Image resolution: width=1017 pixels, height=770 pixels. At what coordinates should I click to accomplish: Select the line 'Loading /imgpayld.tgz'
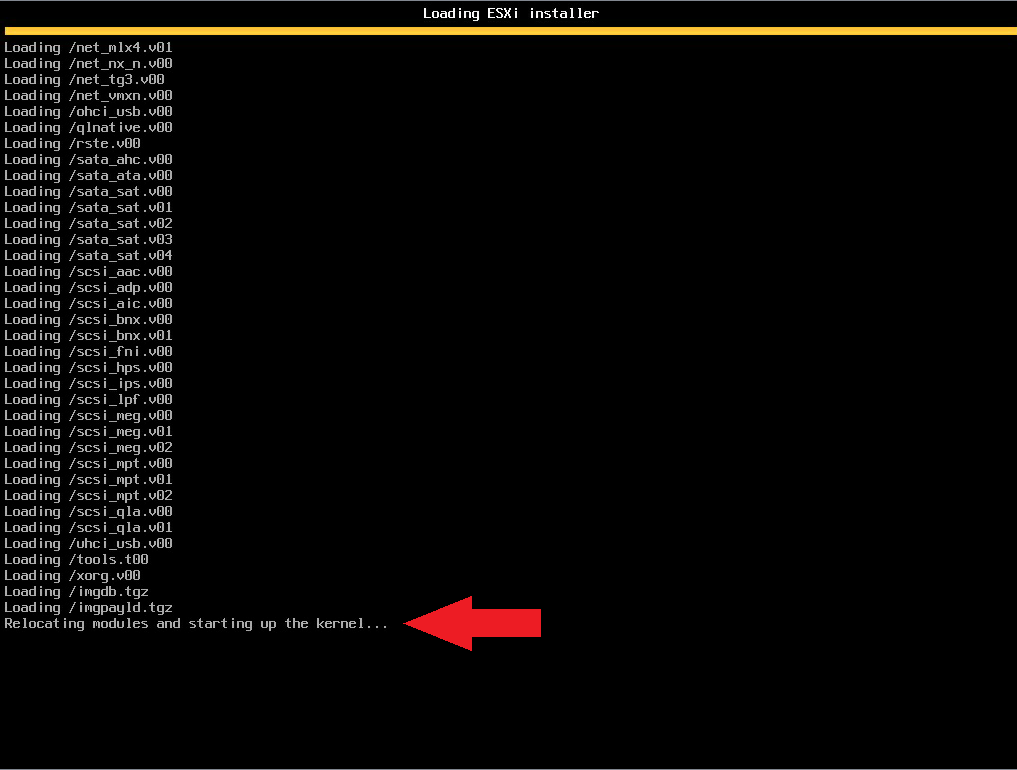click(88, 608)
